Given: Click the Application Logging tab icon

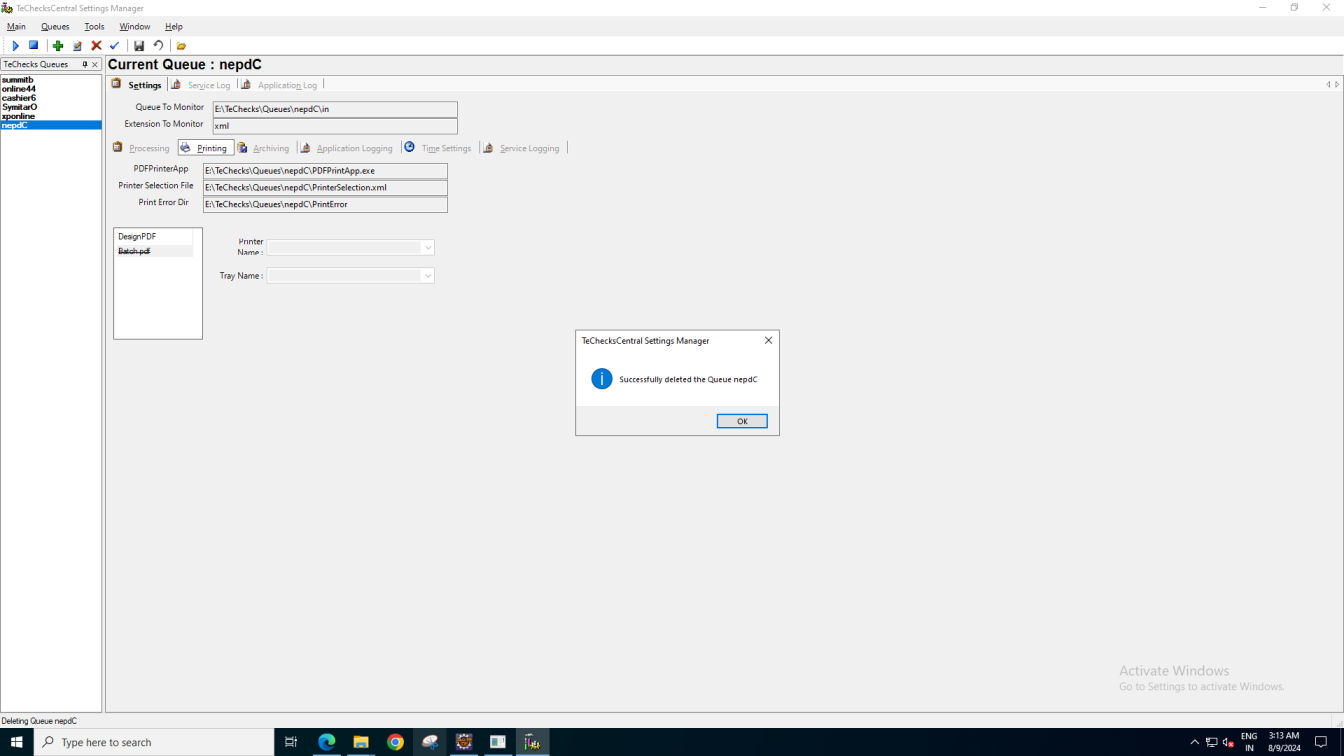Looking at the screenshot, I should (x=305, y=147).
